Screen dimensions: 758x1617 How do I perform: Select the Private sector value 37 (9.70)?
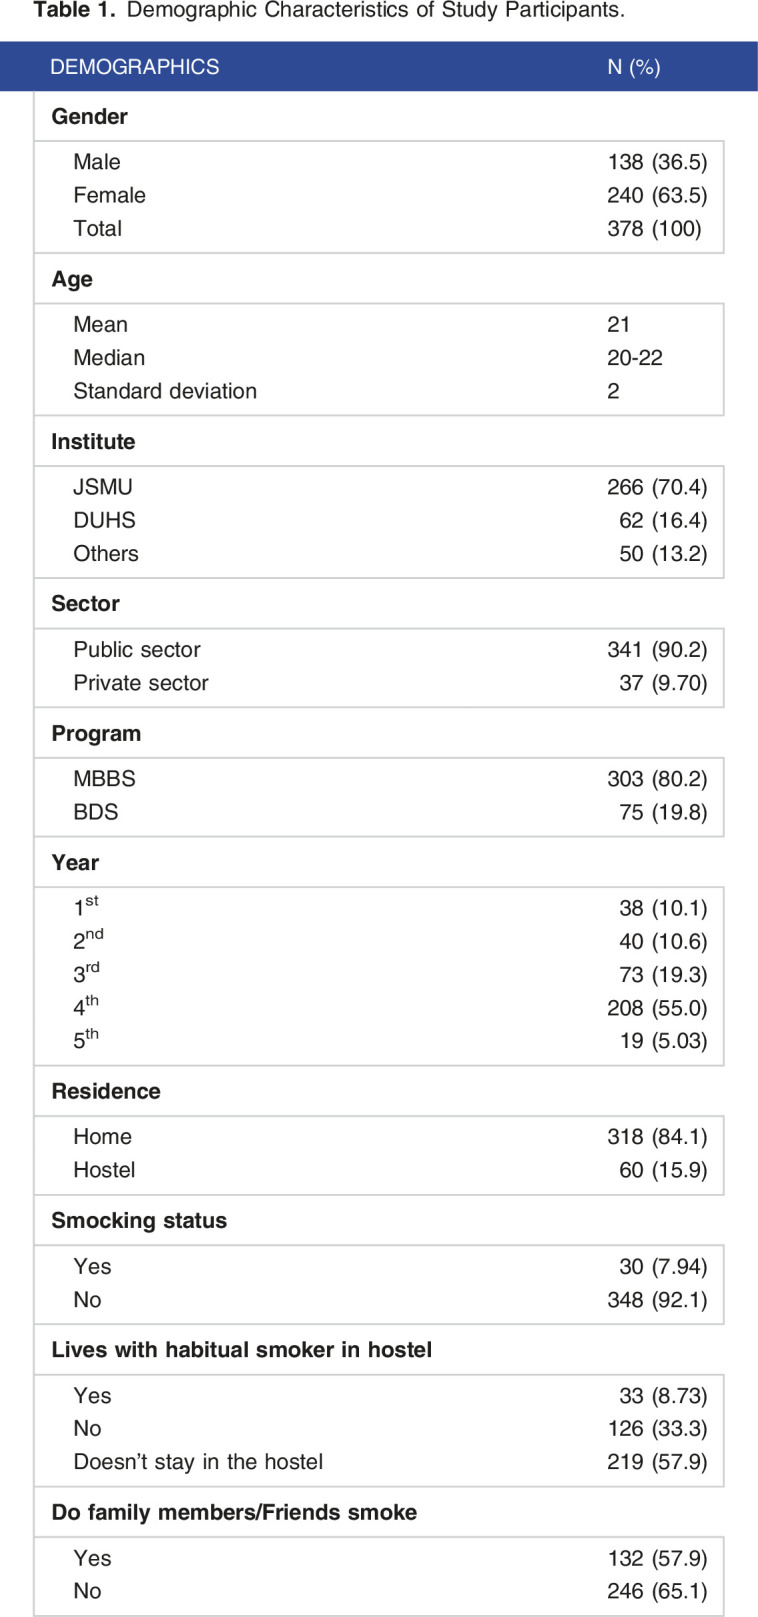pyautogui.click(x=663, y=683)
